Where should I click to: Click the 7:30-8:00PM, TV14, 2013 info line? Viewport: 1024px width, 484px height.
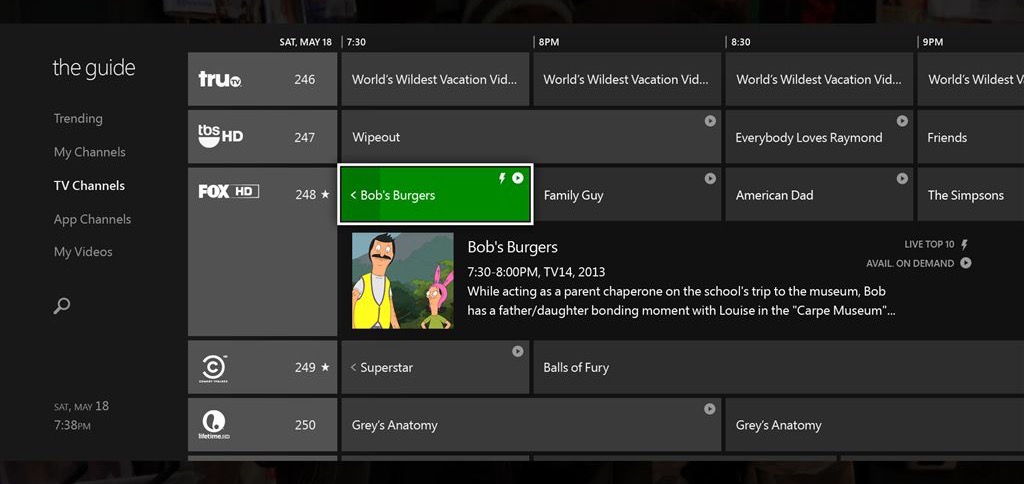536,271
